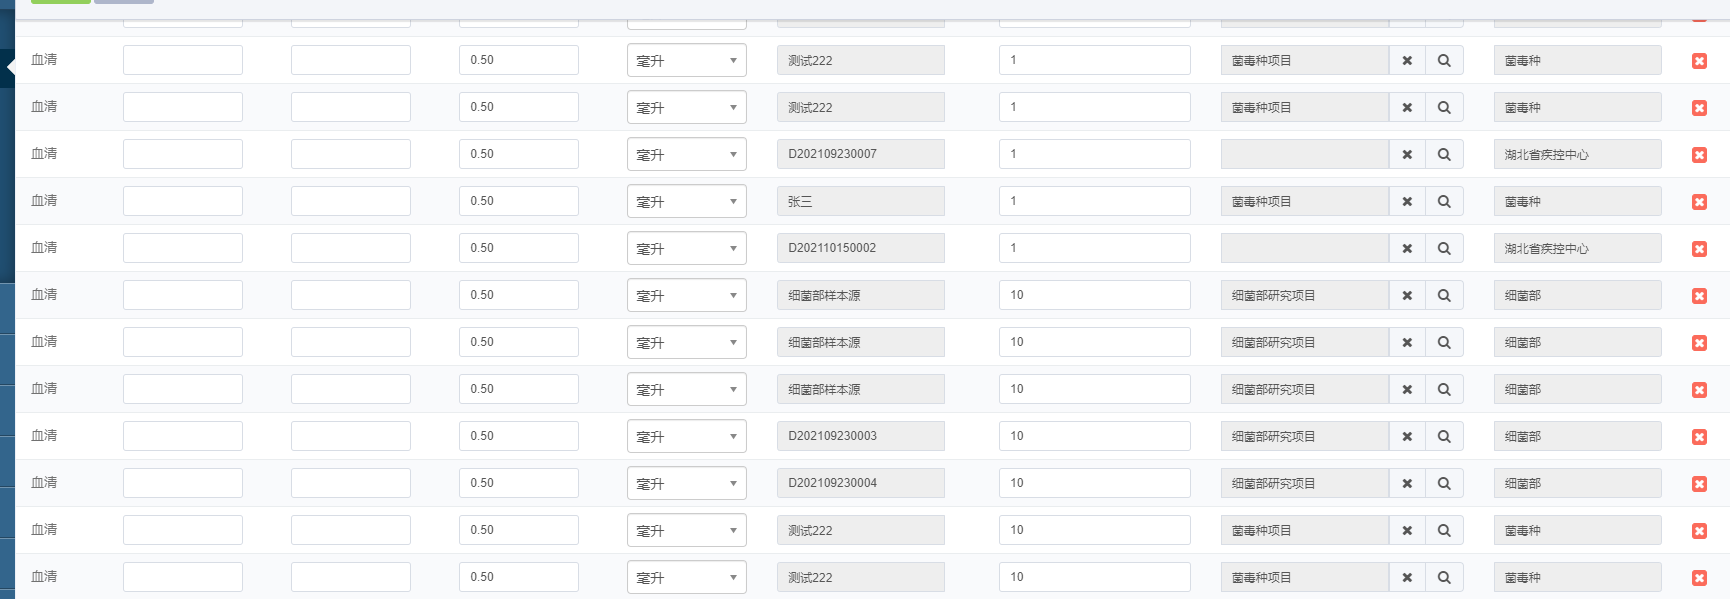Click the search icon on the D202109230004 row
This screenshot has width=1730, height=599.
1444,483
